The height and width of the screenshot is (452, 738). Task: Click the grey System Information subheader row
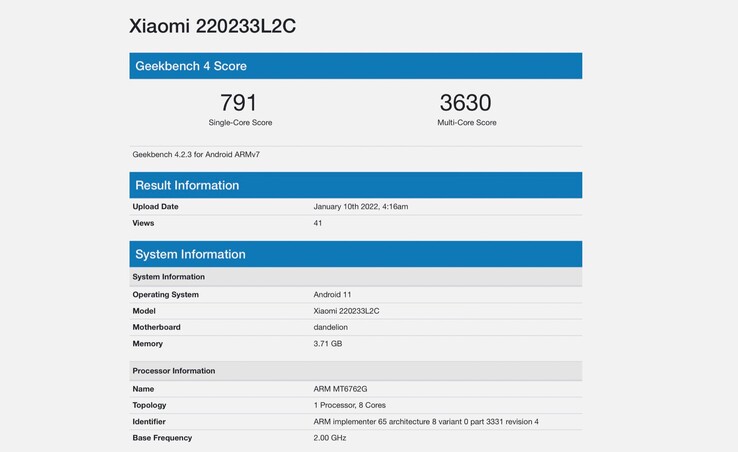click(356, 277)
